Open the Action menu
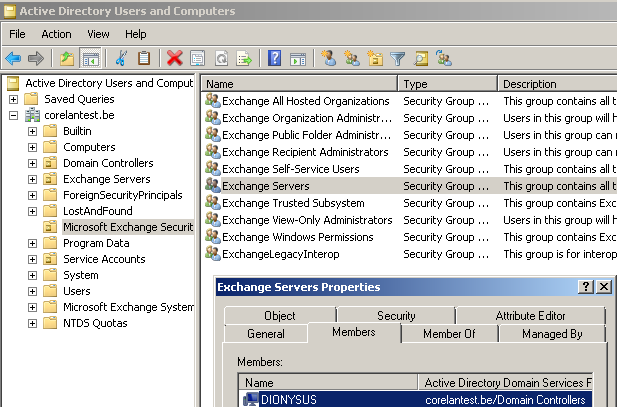617x407 pixels. [x=56, y=34]
